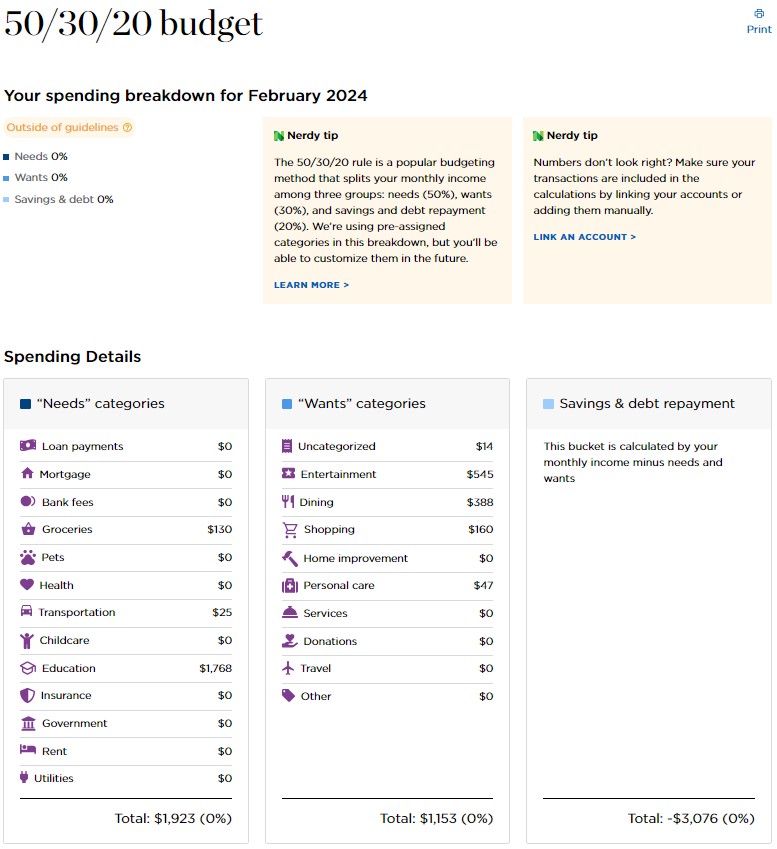The height and width of the screenshot is (849, 777).
Task: Click the light blue Savings & debt swatch
Action: tap(7, 200)
